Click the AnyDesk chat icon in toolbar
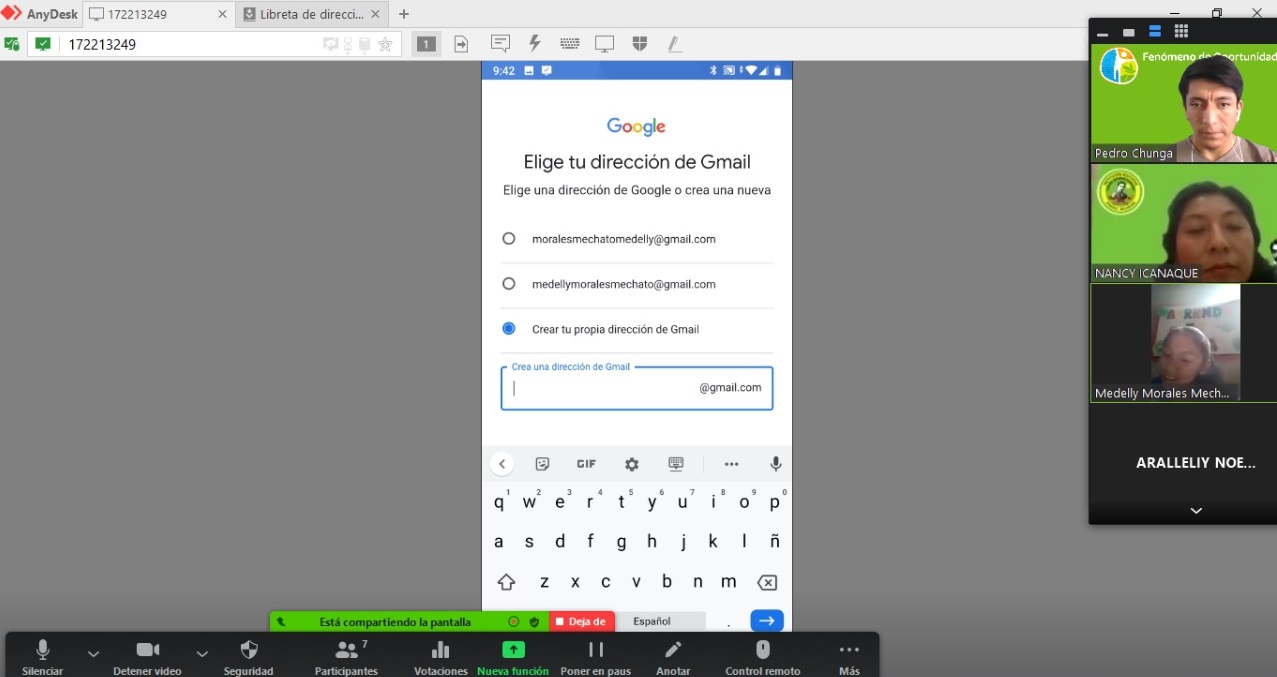 point(500,44)
